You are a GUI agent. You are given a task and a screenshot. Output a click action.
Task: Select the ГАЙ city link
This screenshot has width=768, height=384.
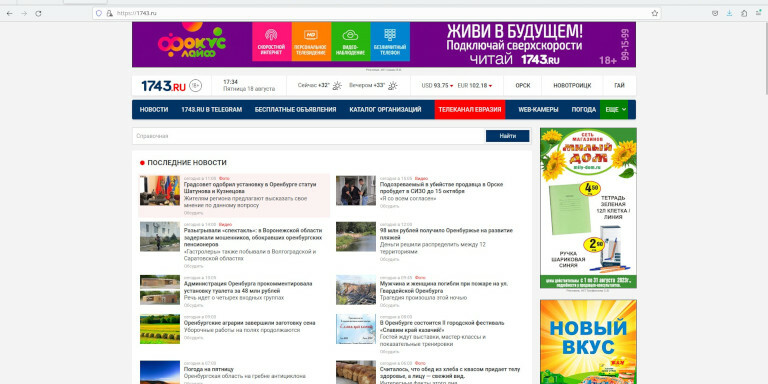click(620, 86)
